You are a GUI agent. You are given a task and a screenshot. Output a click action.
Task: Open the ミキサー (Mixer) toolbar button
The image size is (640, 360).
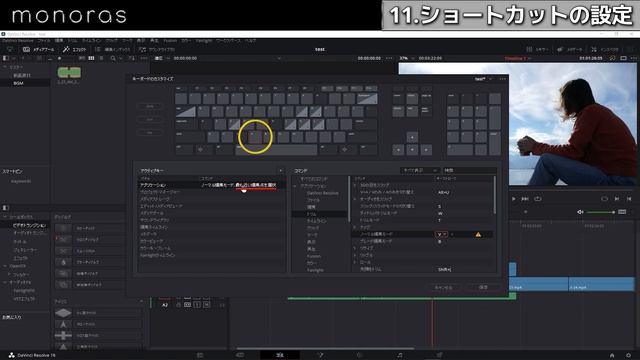tap(537, 49)
